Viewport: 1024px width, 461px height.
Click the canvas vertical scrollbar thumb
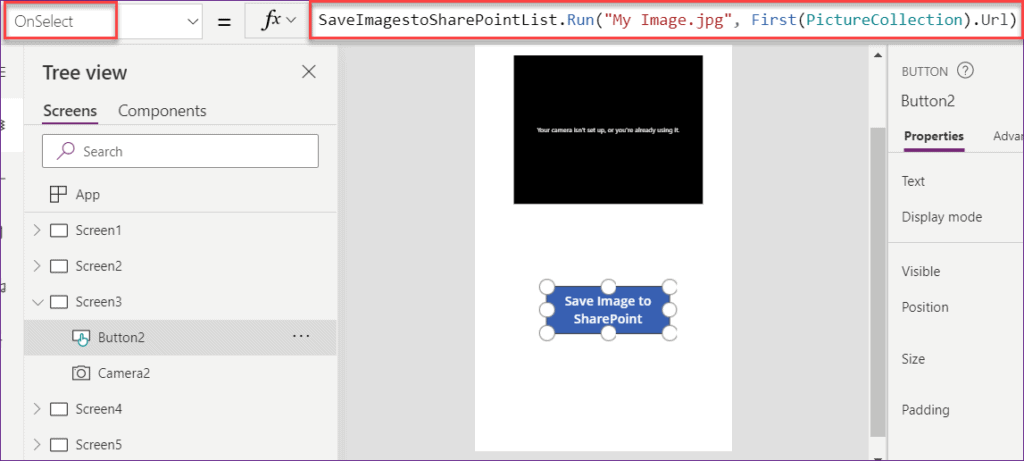click(x=878, y=281)
